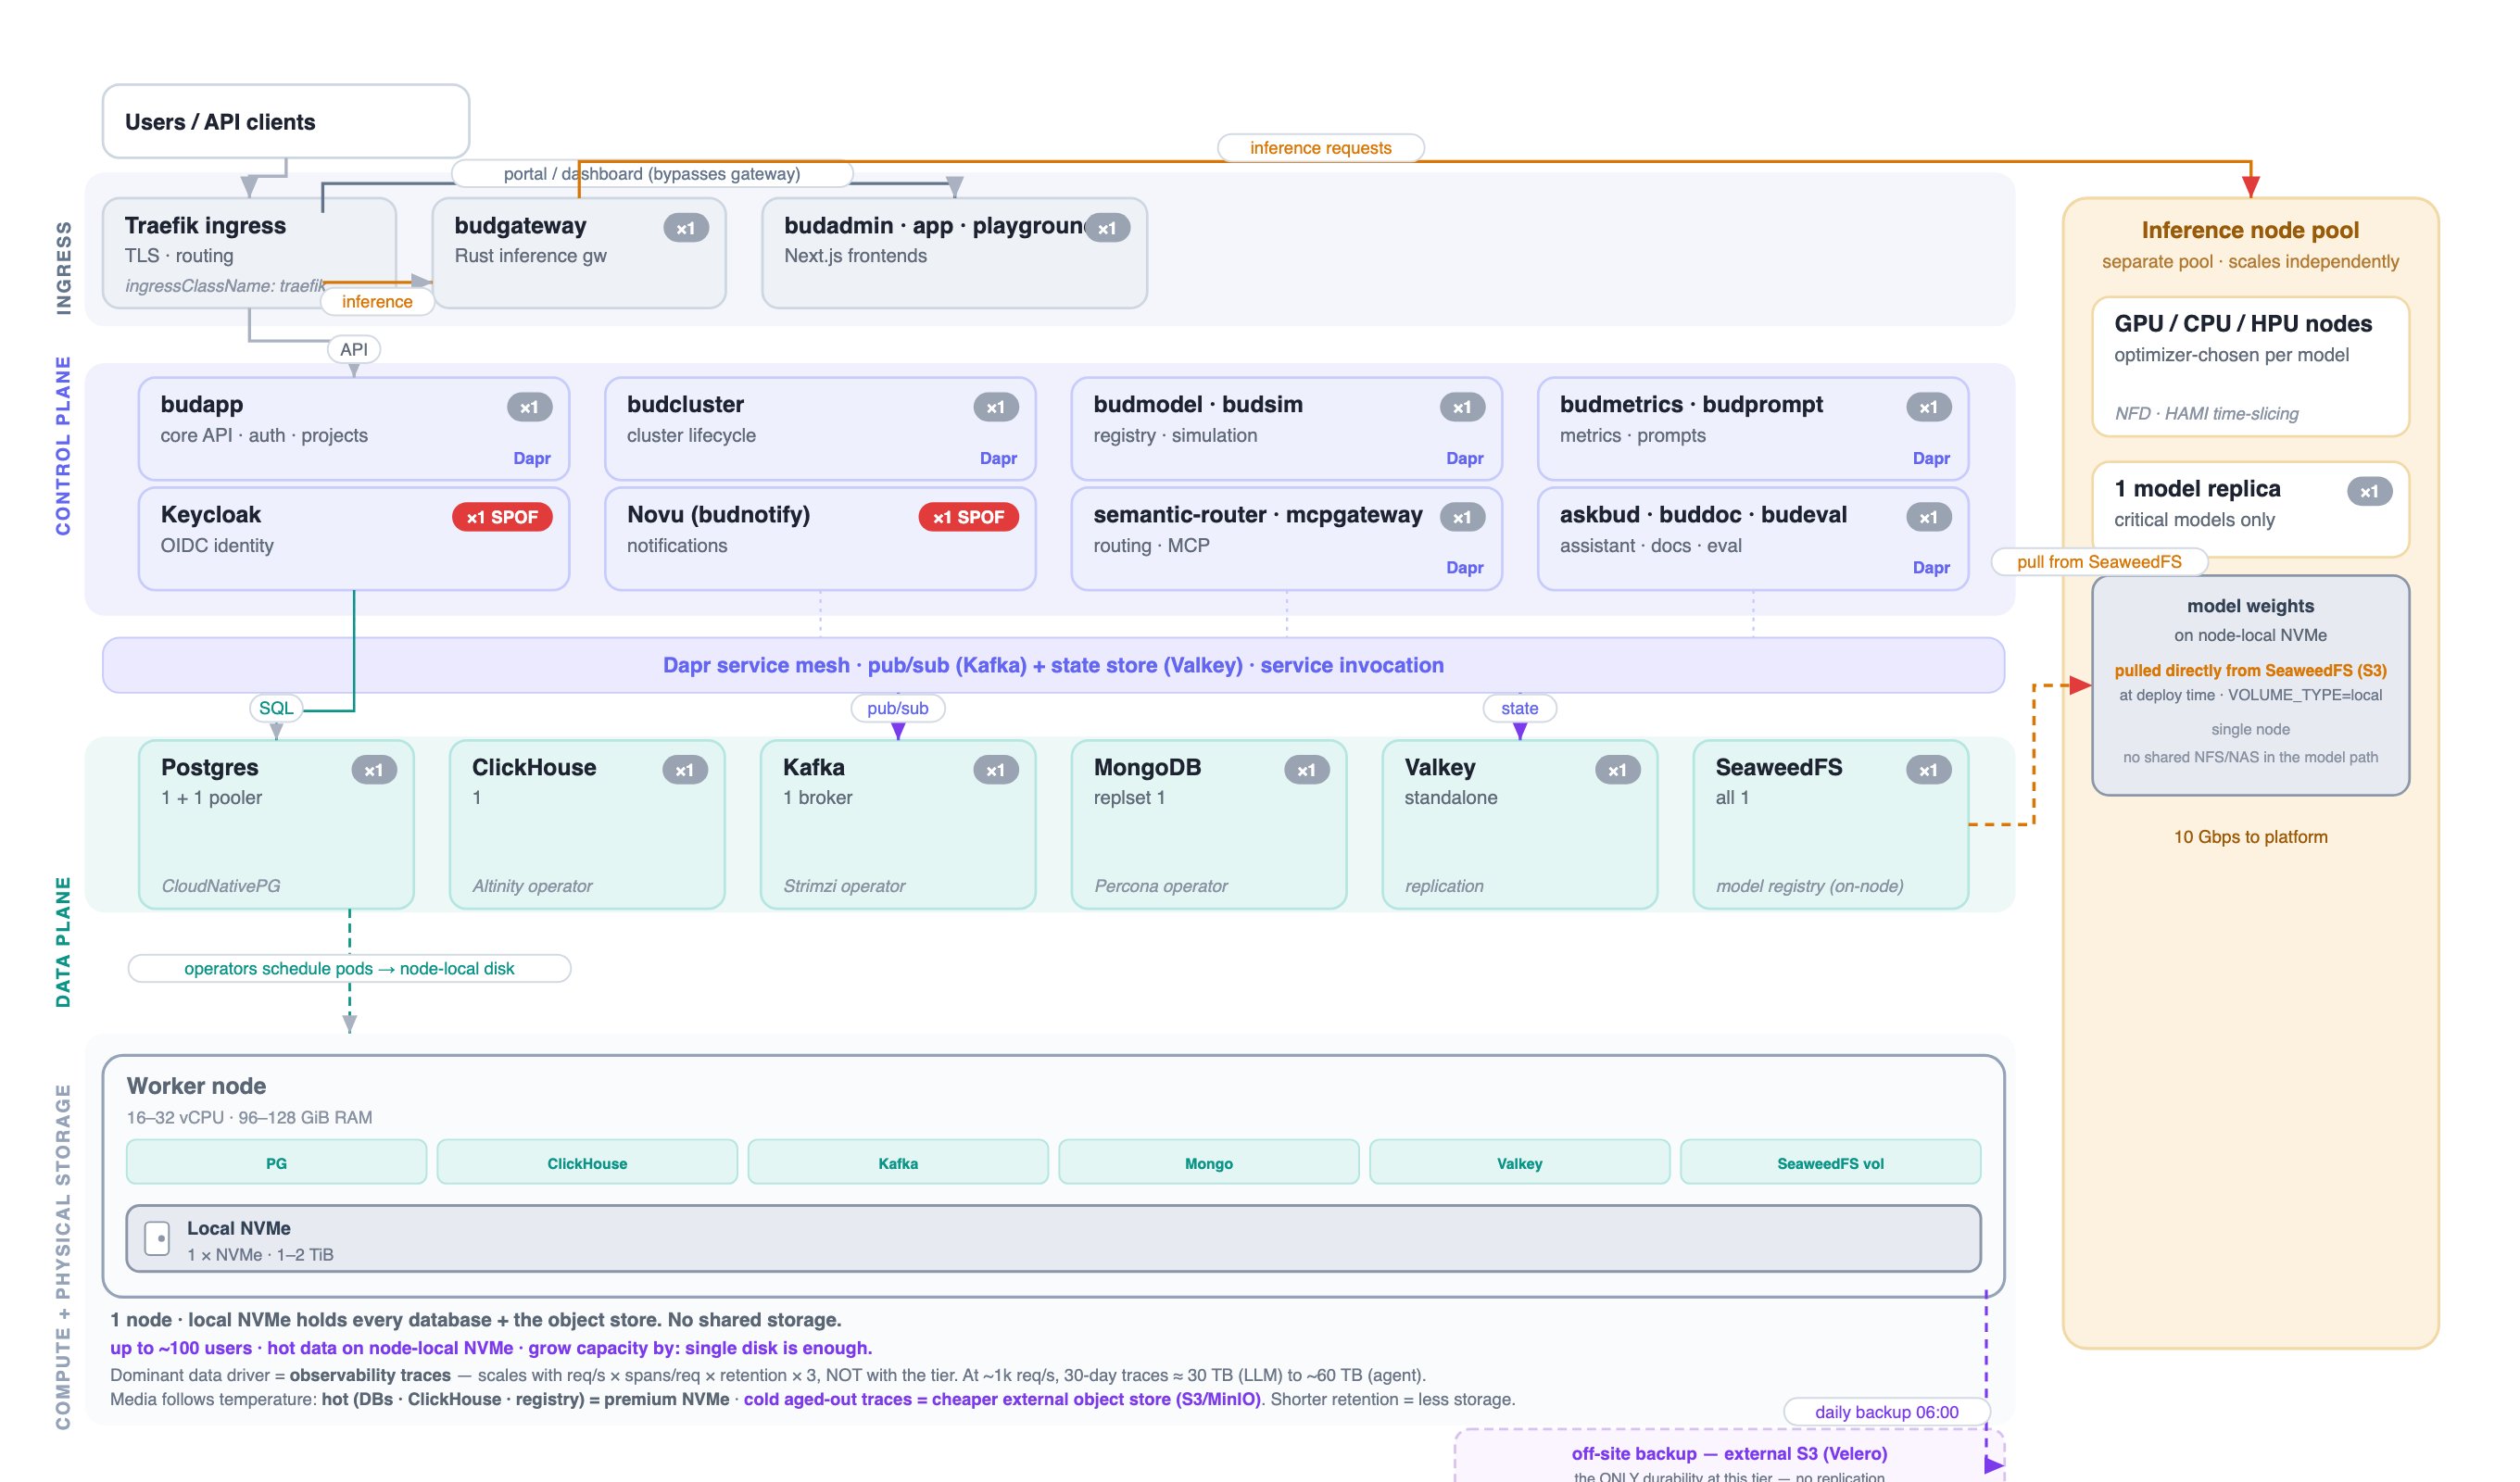Click the Keycloak OIDC identity card

(x=354, y=539)
